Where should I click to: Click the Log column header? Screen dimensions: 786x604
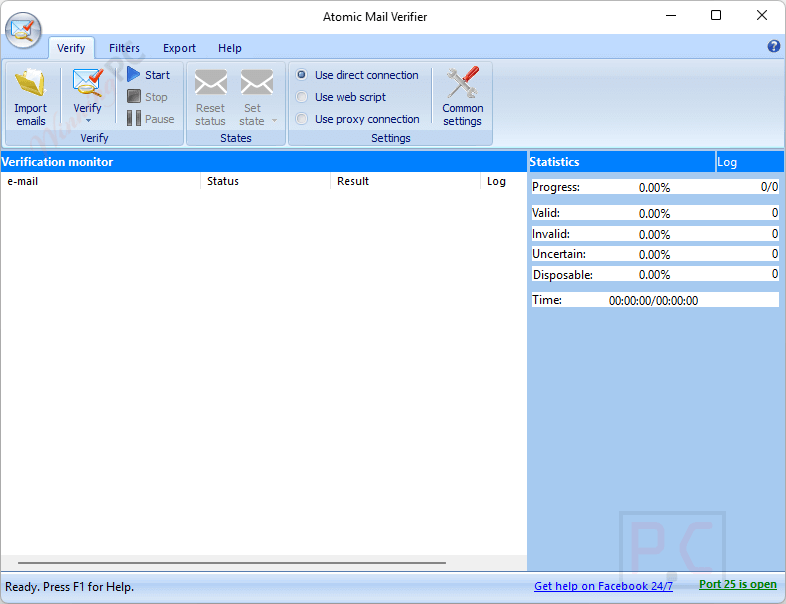pos(503,181)
